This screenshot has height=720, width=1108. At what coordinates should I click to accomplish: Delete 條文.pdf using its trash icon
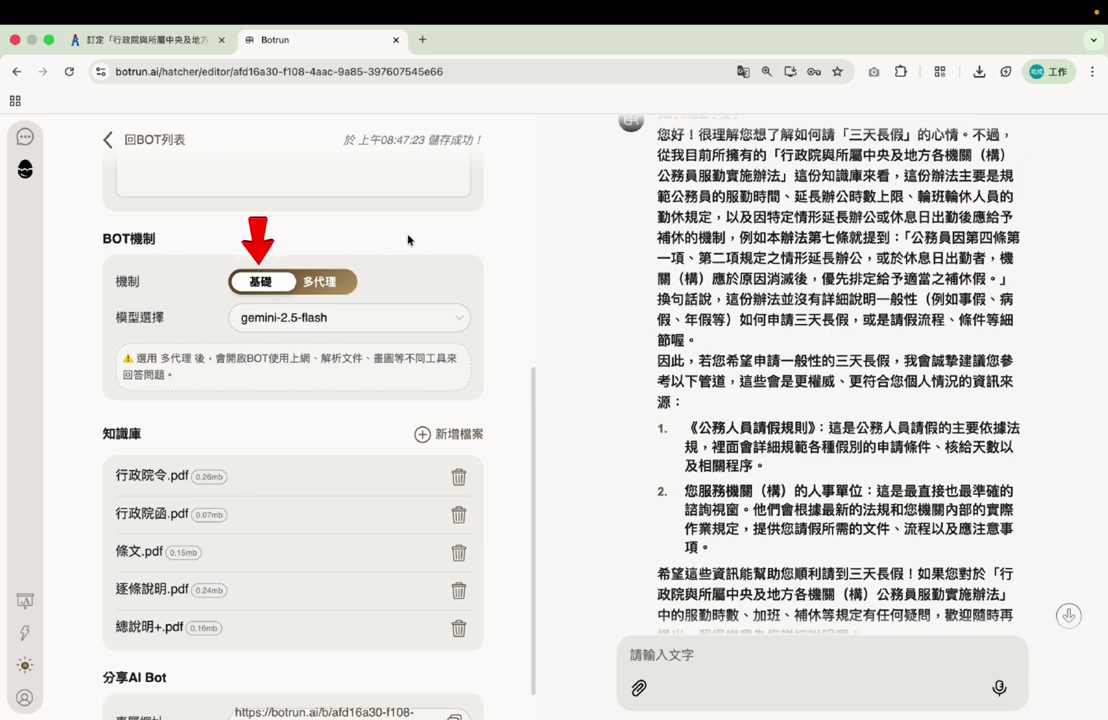point(459,553)
